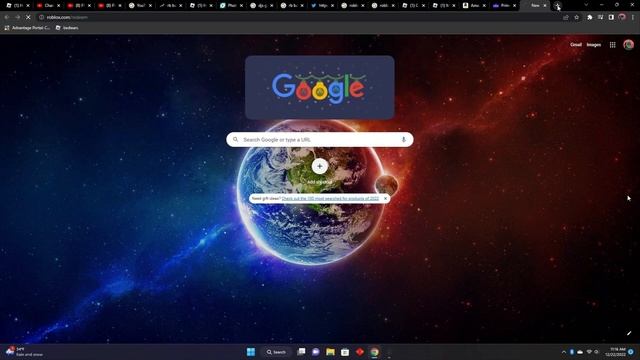Open the media controls toolbar icon
Image resolution: width=640 pixels, height=360 pixels.
[600, 18]
